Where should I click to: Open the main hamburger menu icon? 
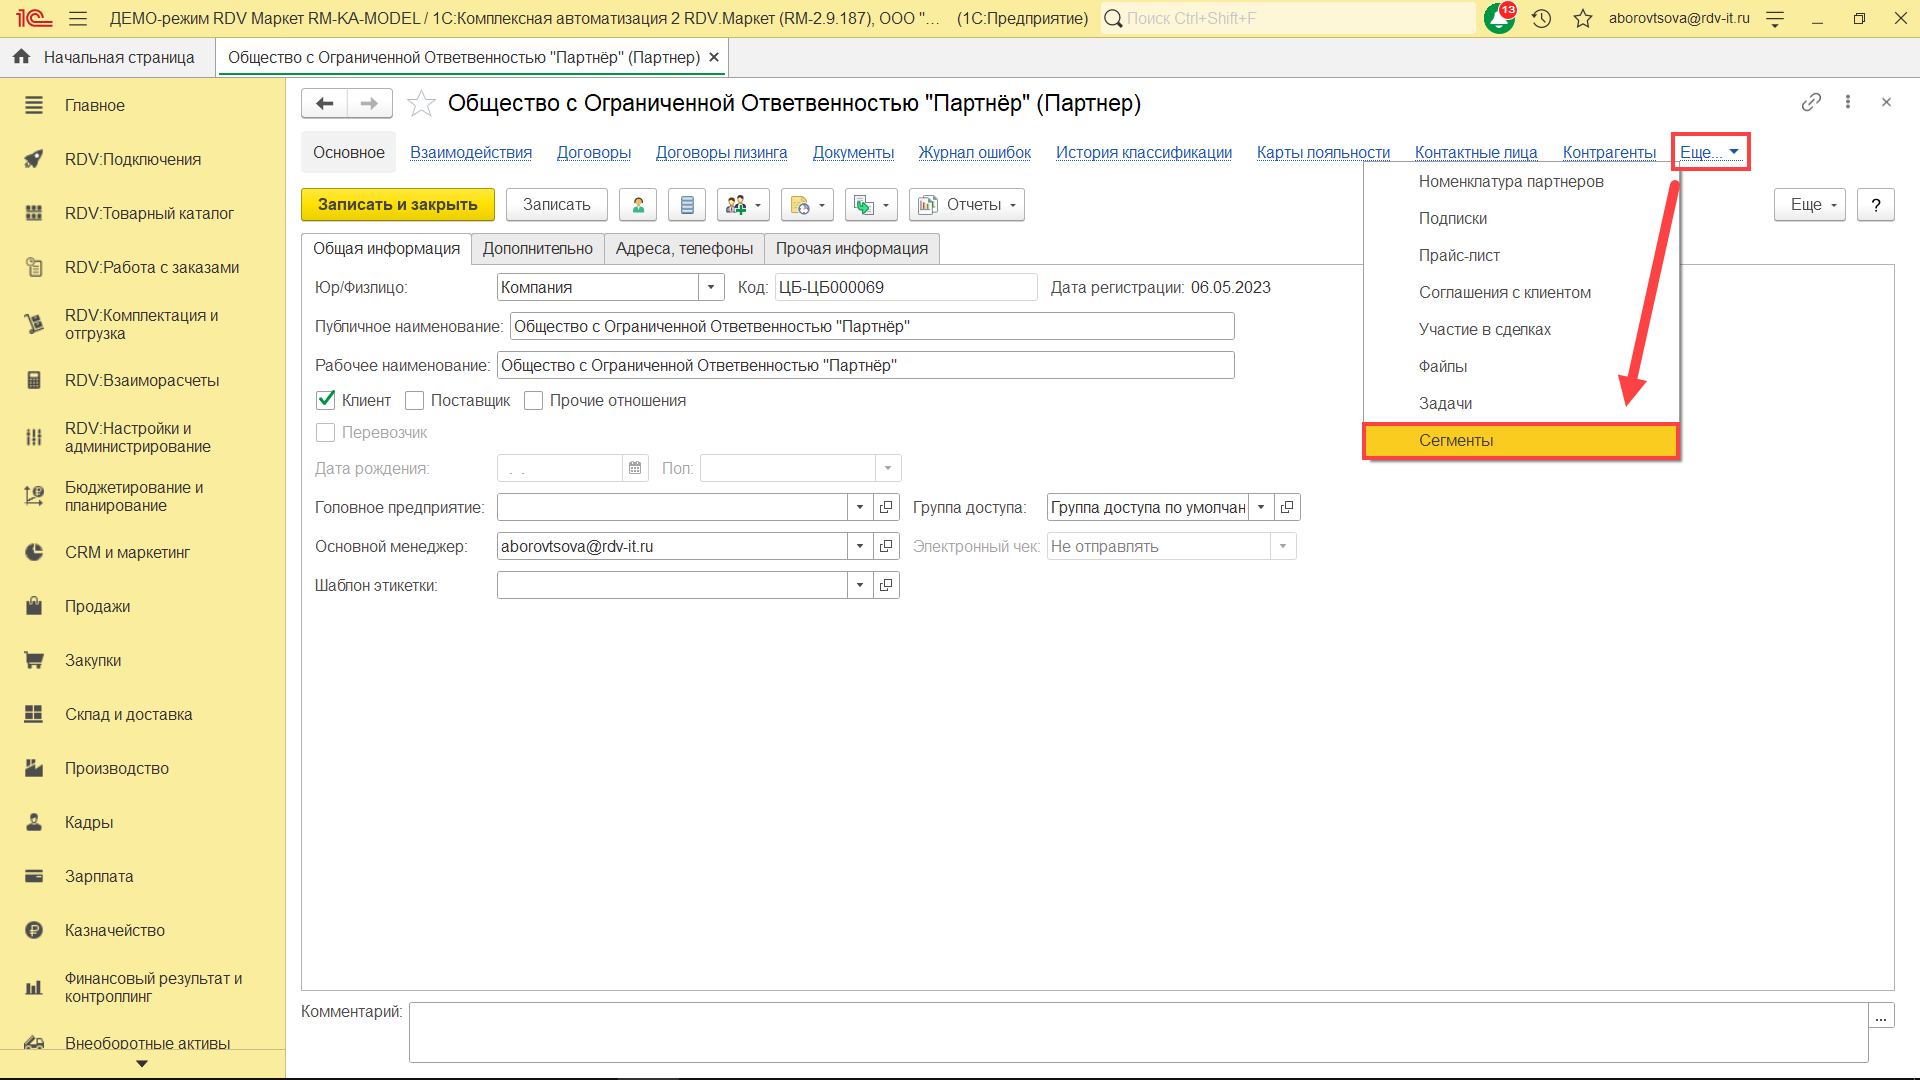click(78, 18)
